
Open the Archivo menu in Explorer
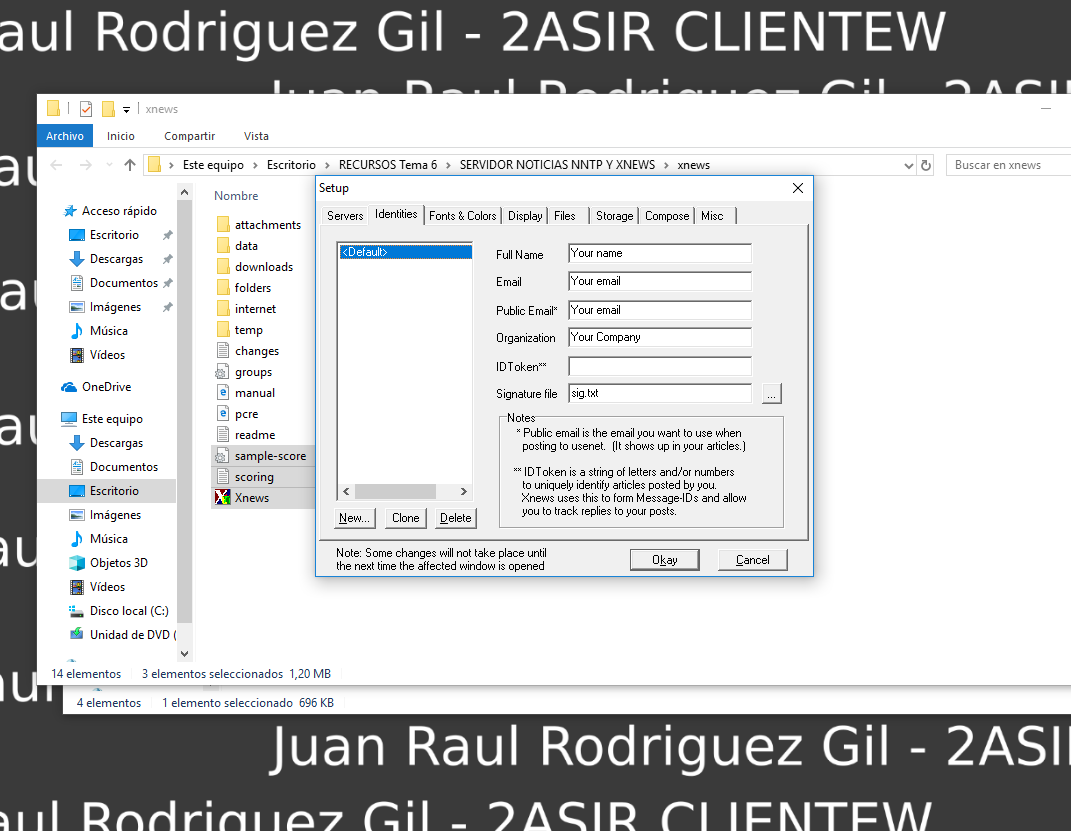[x=65, y=136]
